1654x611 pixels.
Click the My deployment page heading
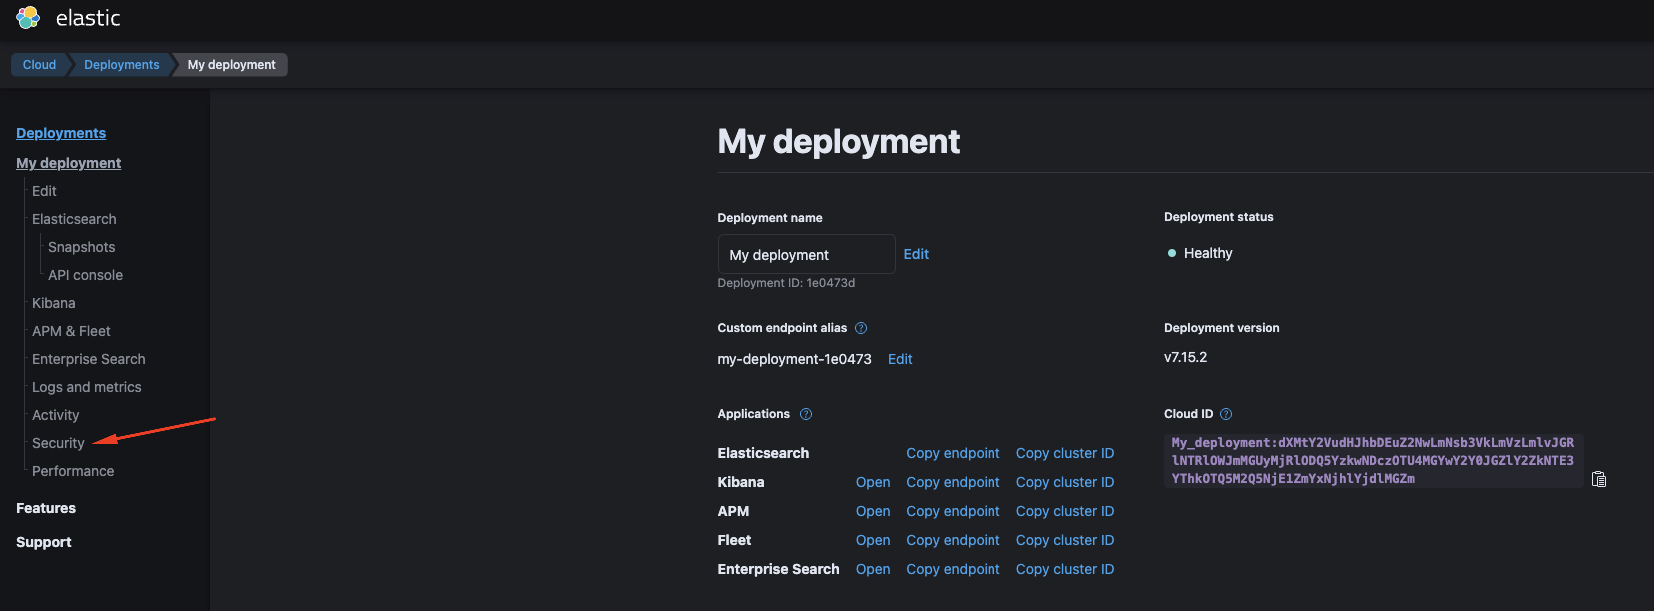(x=838, y=142)
